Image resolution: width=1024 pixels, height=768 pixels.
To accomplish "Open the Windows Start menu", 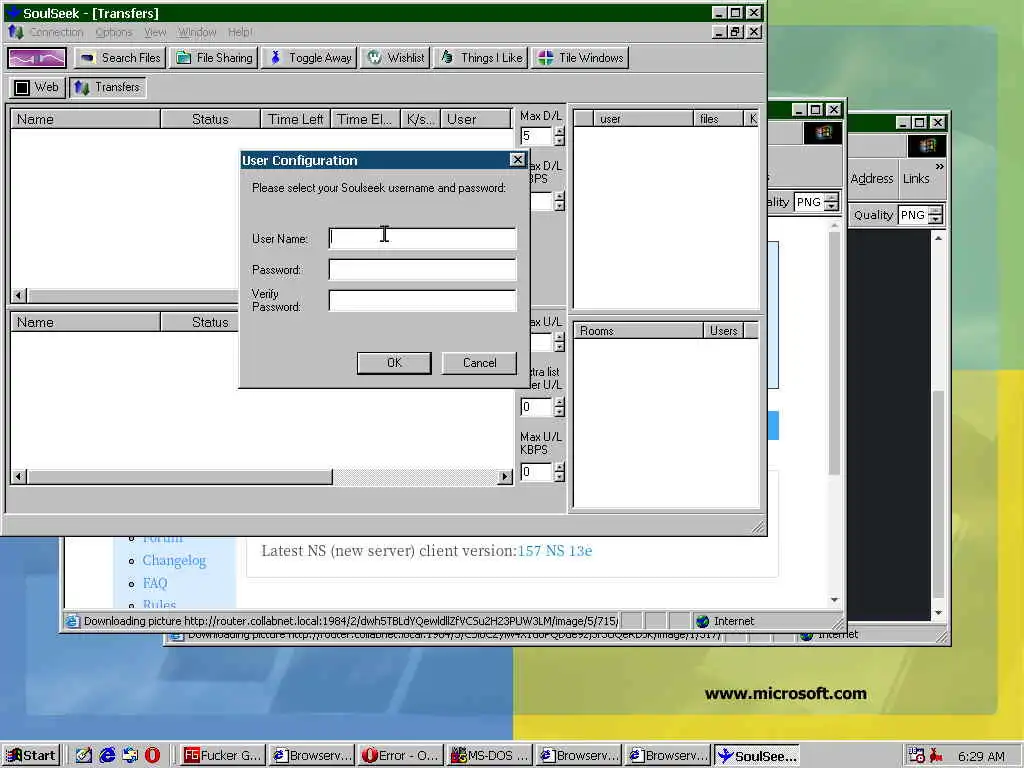I will 31,756.
